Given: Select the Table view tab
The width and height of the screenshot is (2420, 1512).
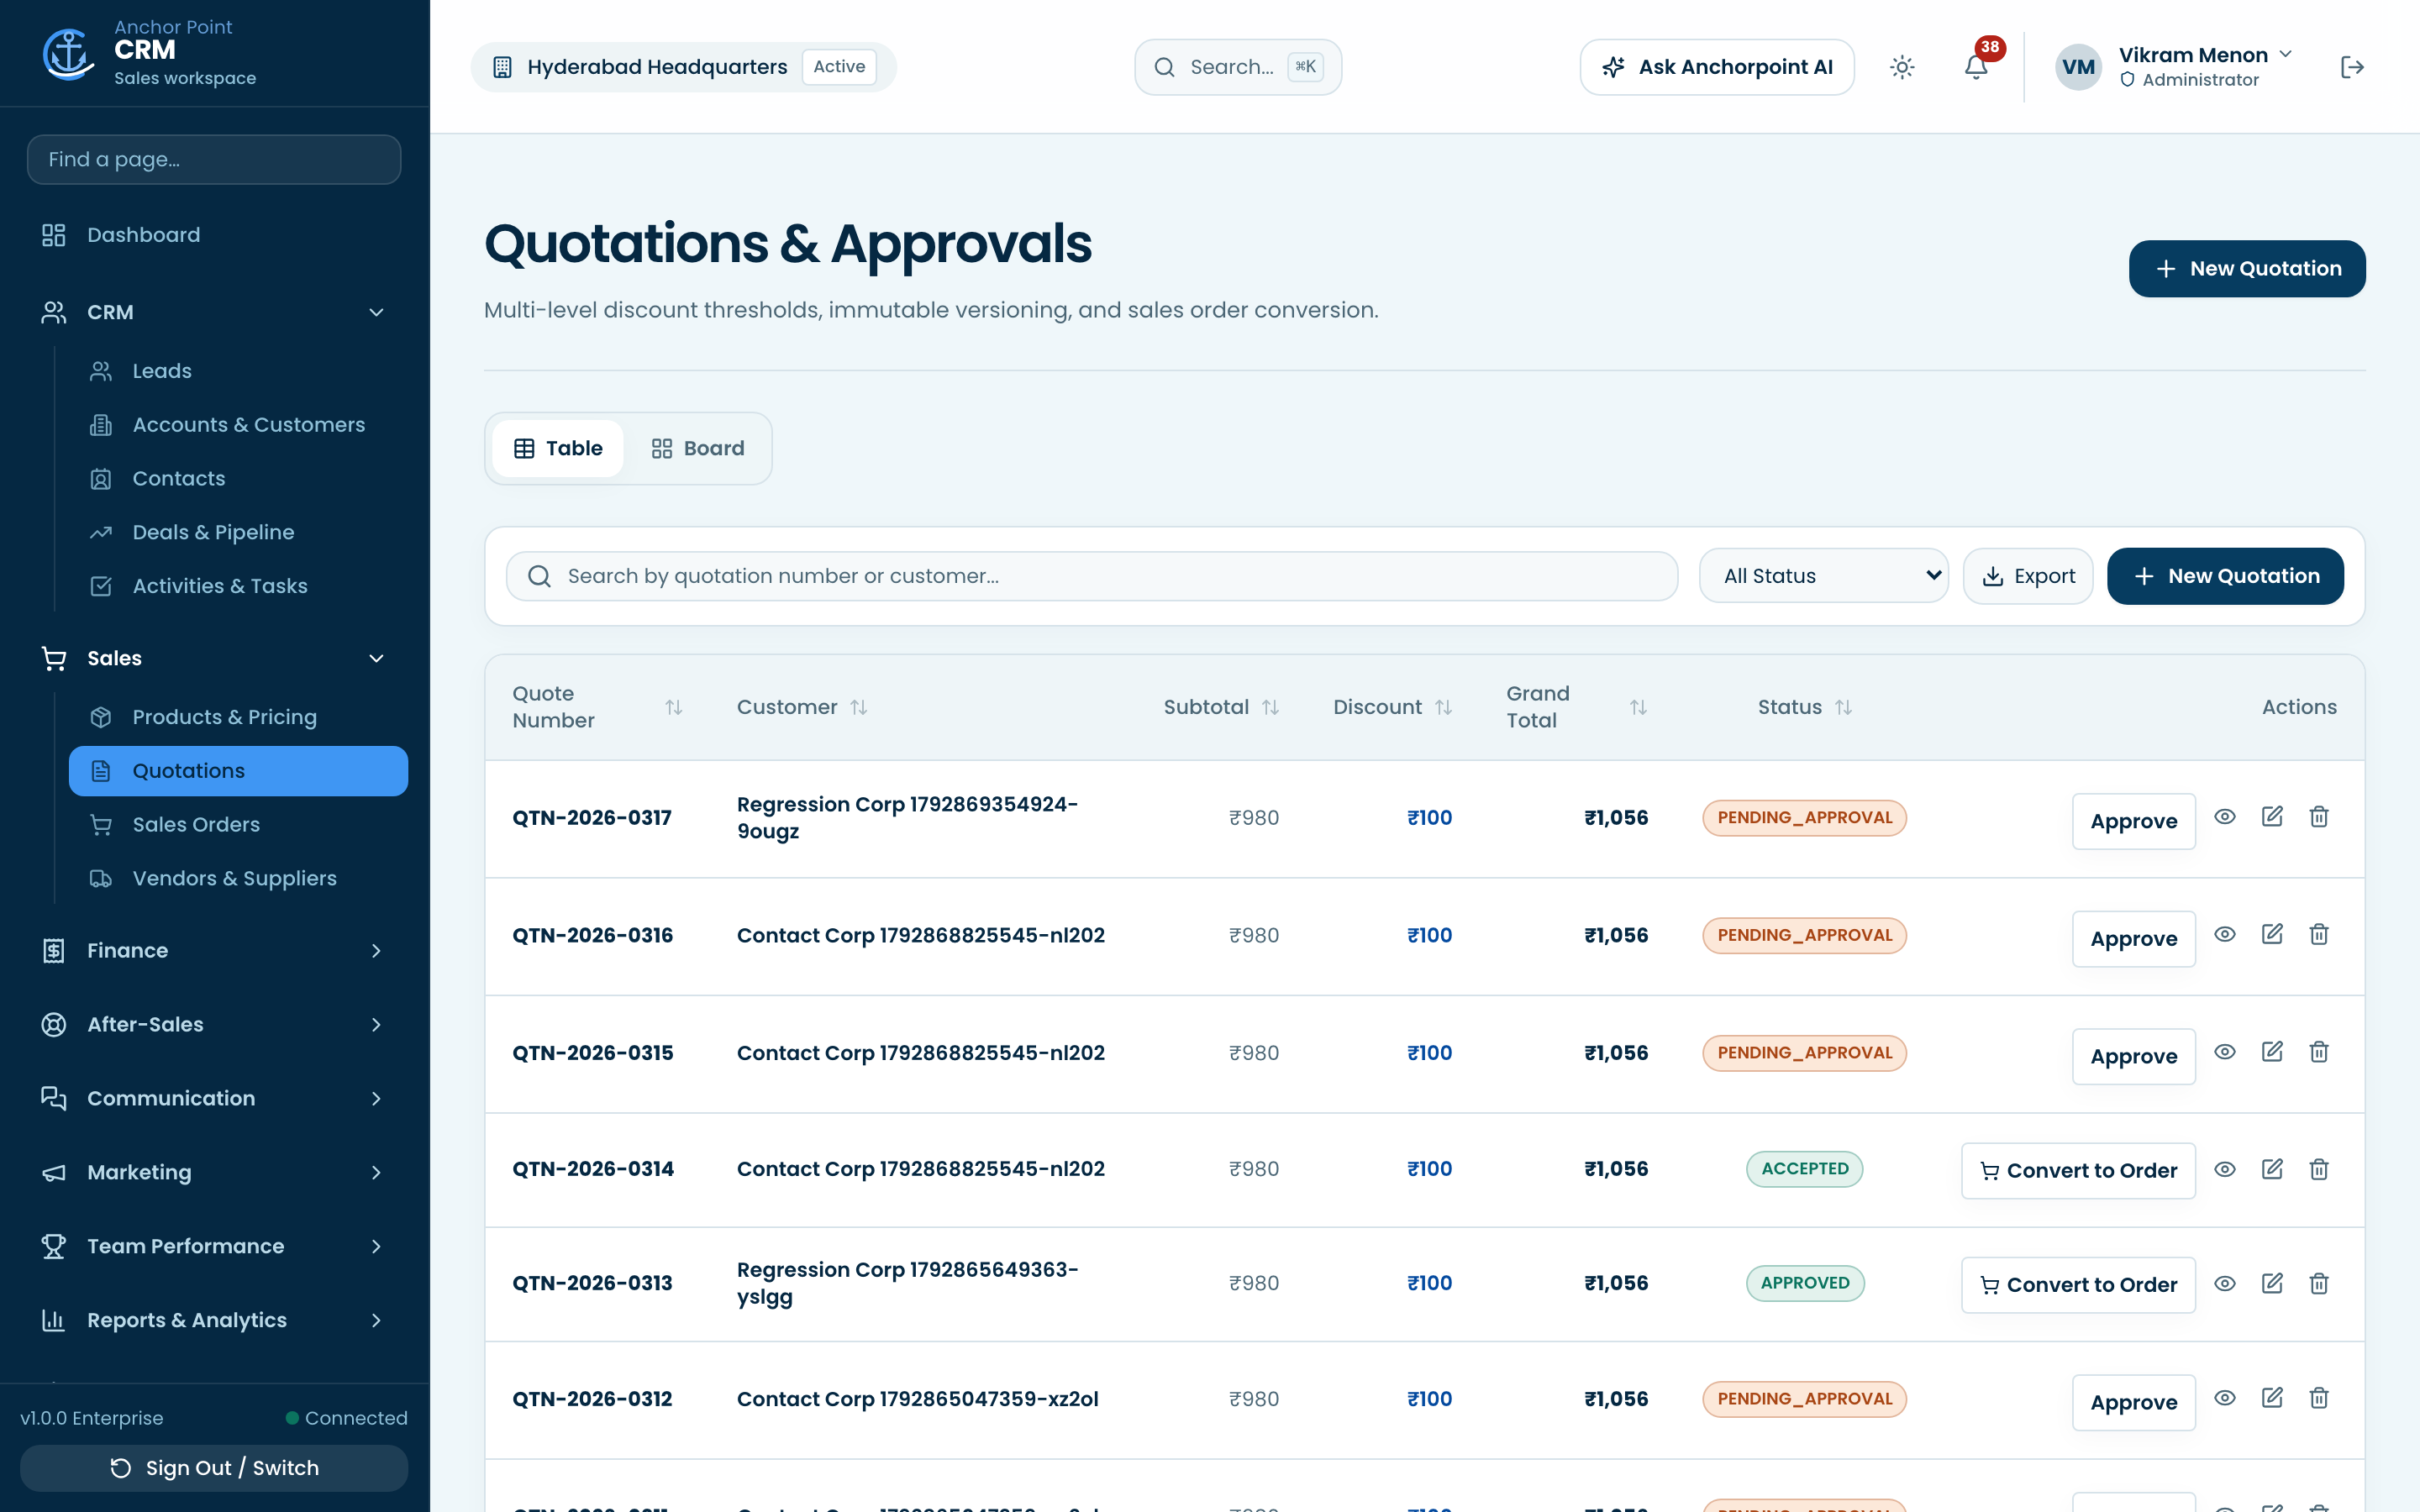Looking at the screenshot, I should [x=558, y=448].
